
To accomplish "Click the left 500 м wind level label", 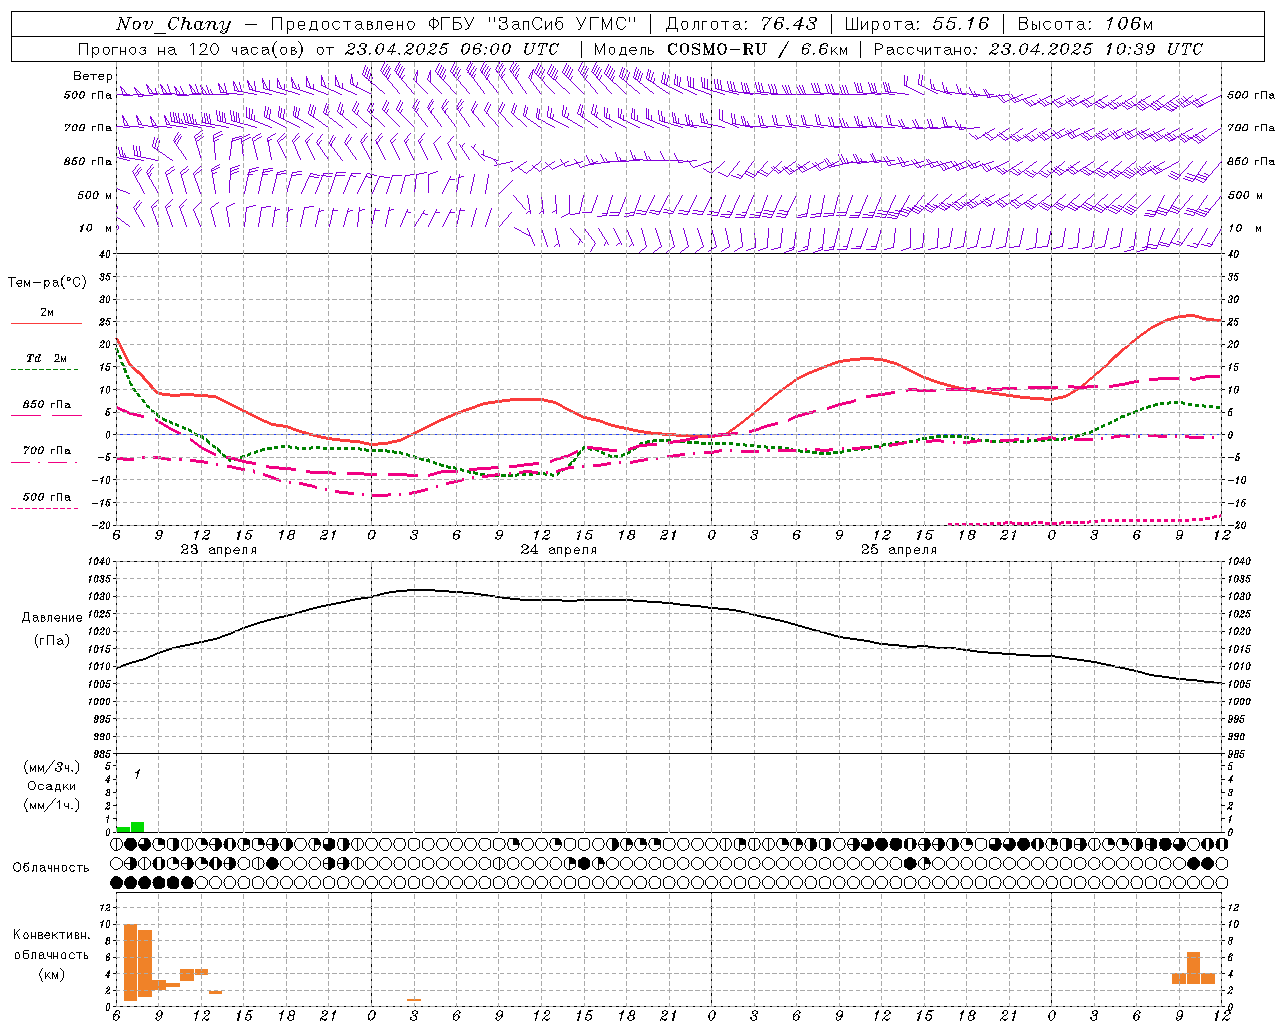I will click(95, 195).
